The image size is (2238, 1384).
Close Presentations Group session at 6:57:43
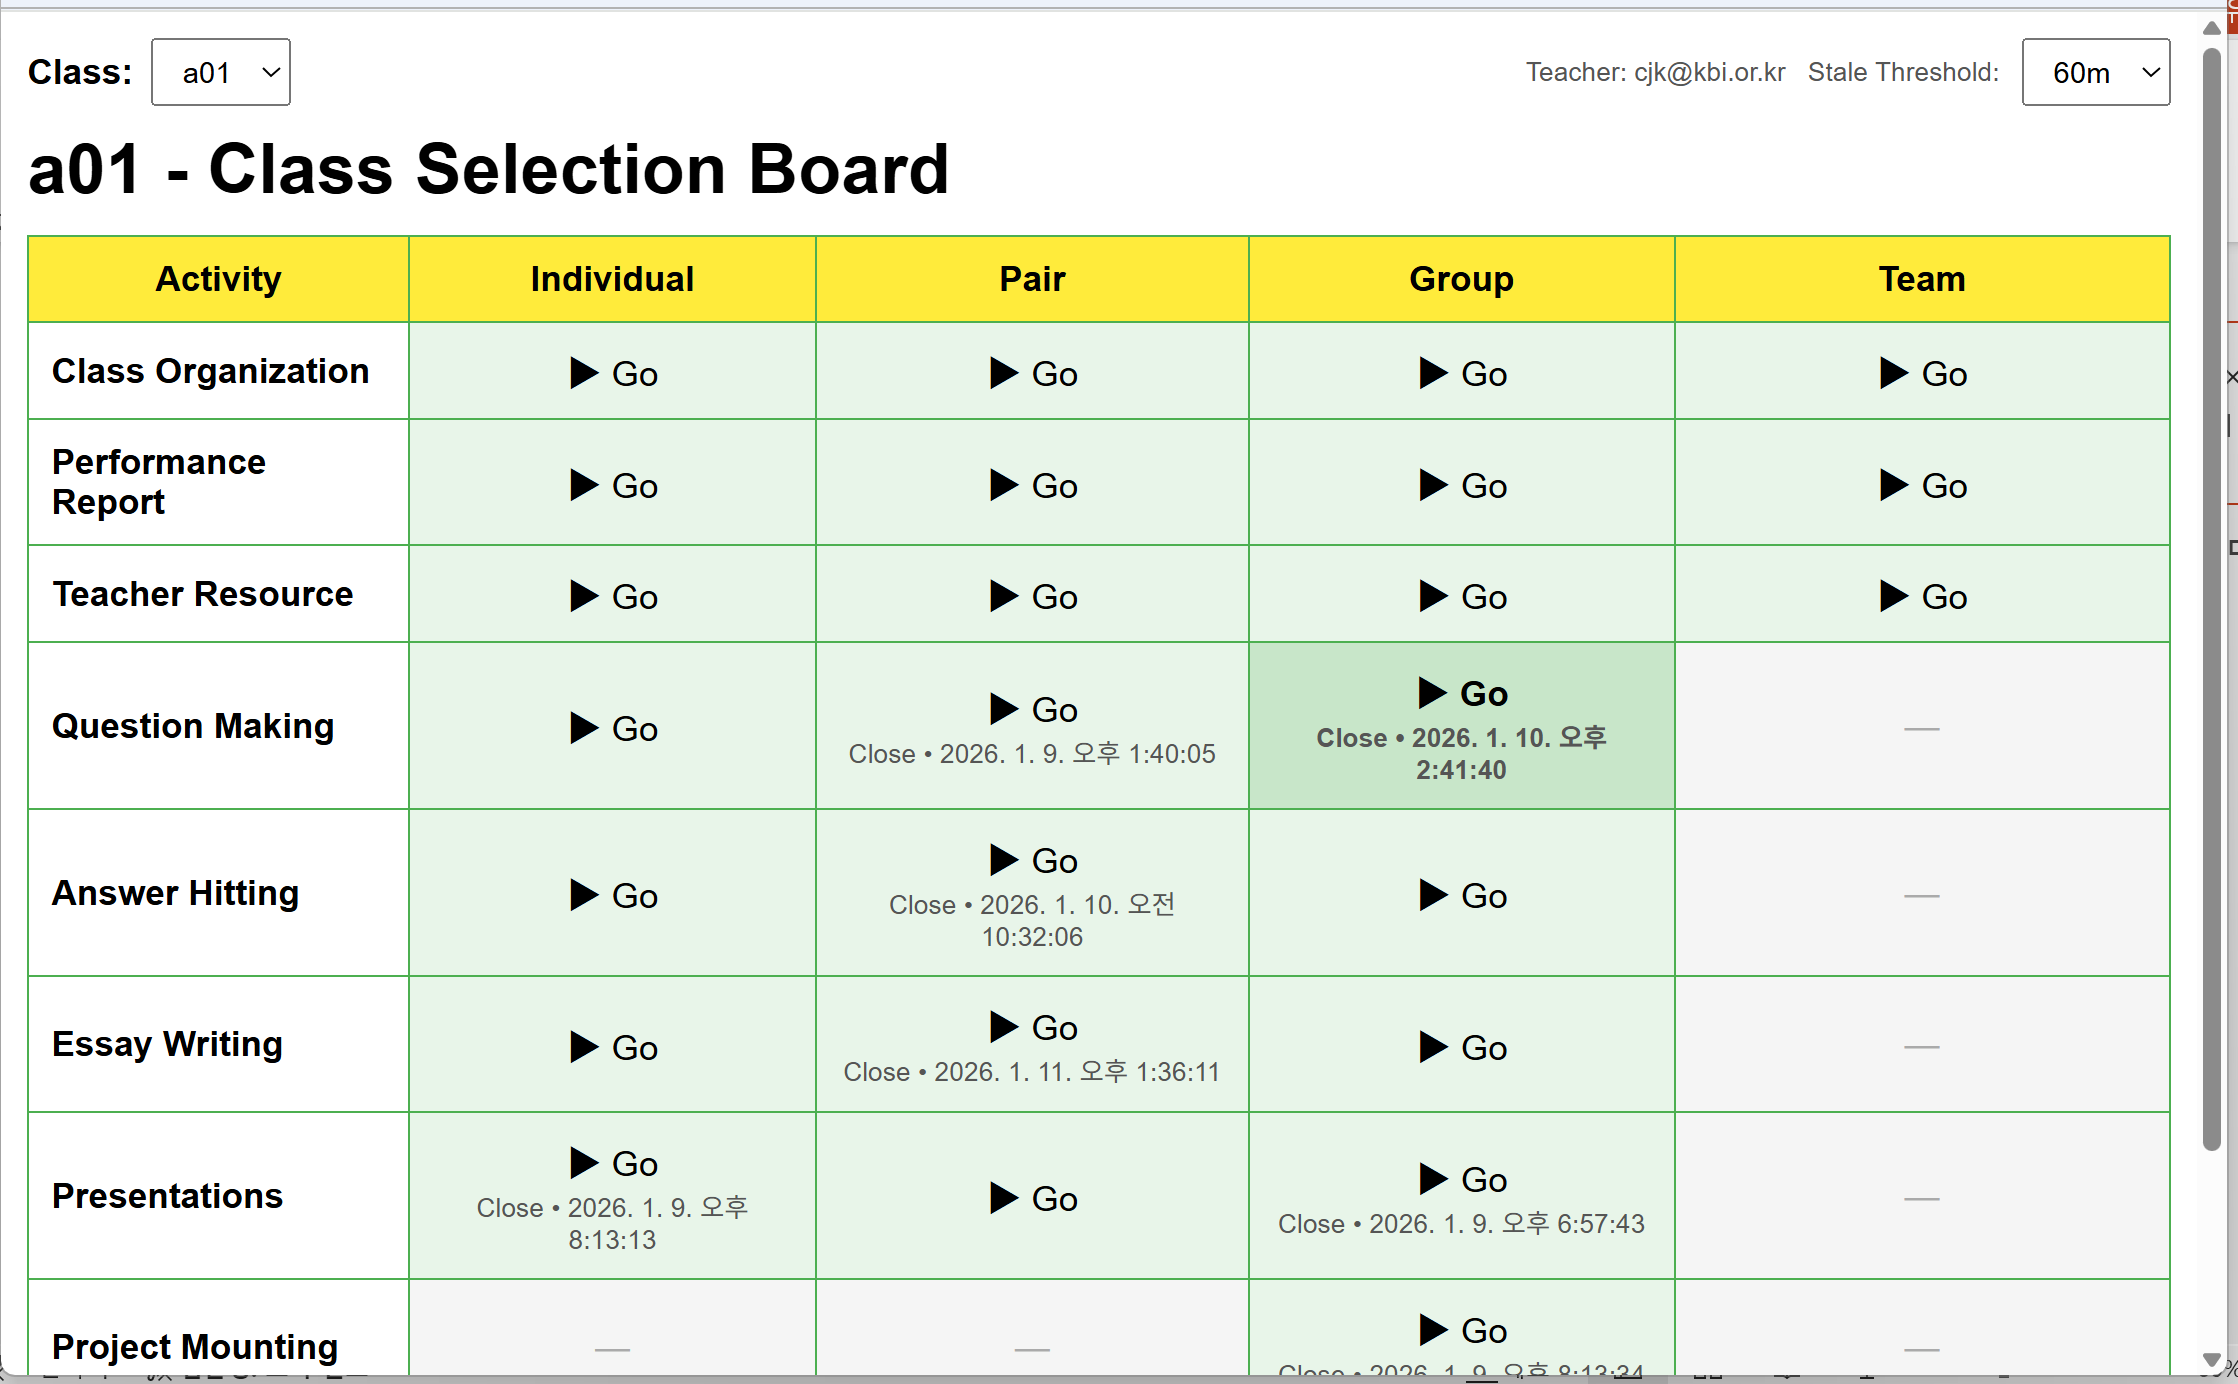[x=1461, y=1224]
